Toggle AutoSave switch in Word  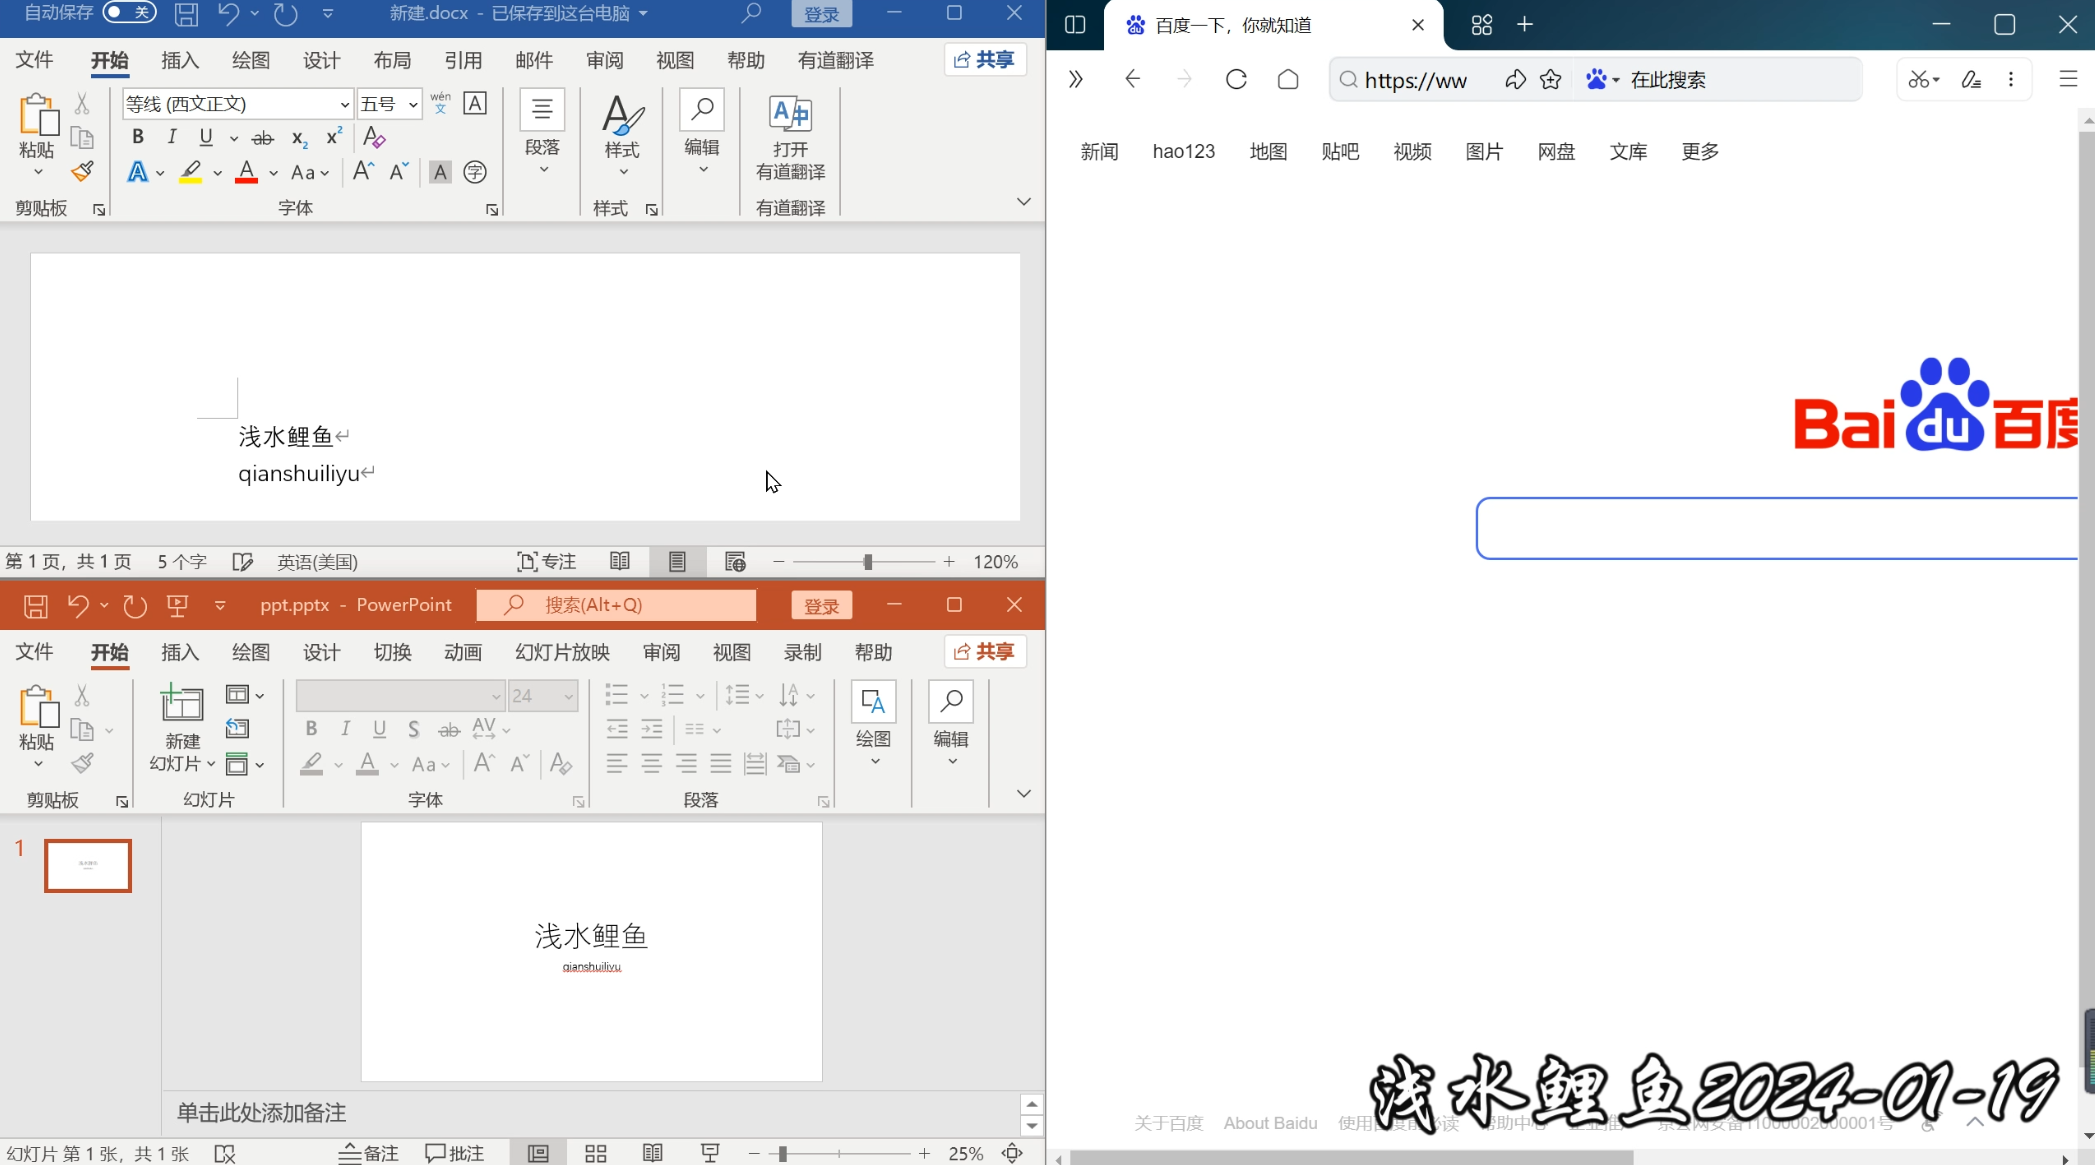point(129,13)
